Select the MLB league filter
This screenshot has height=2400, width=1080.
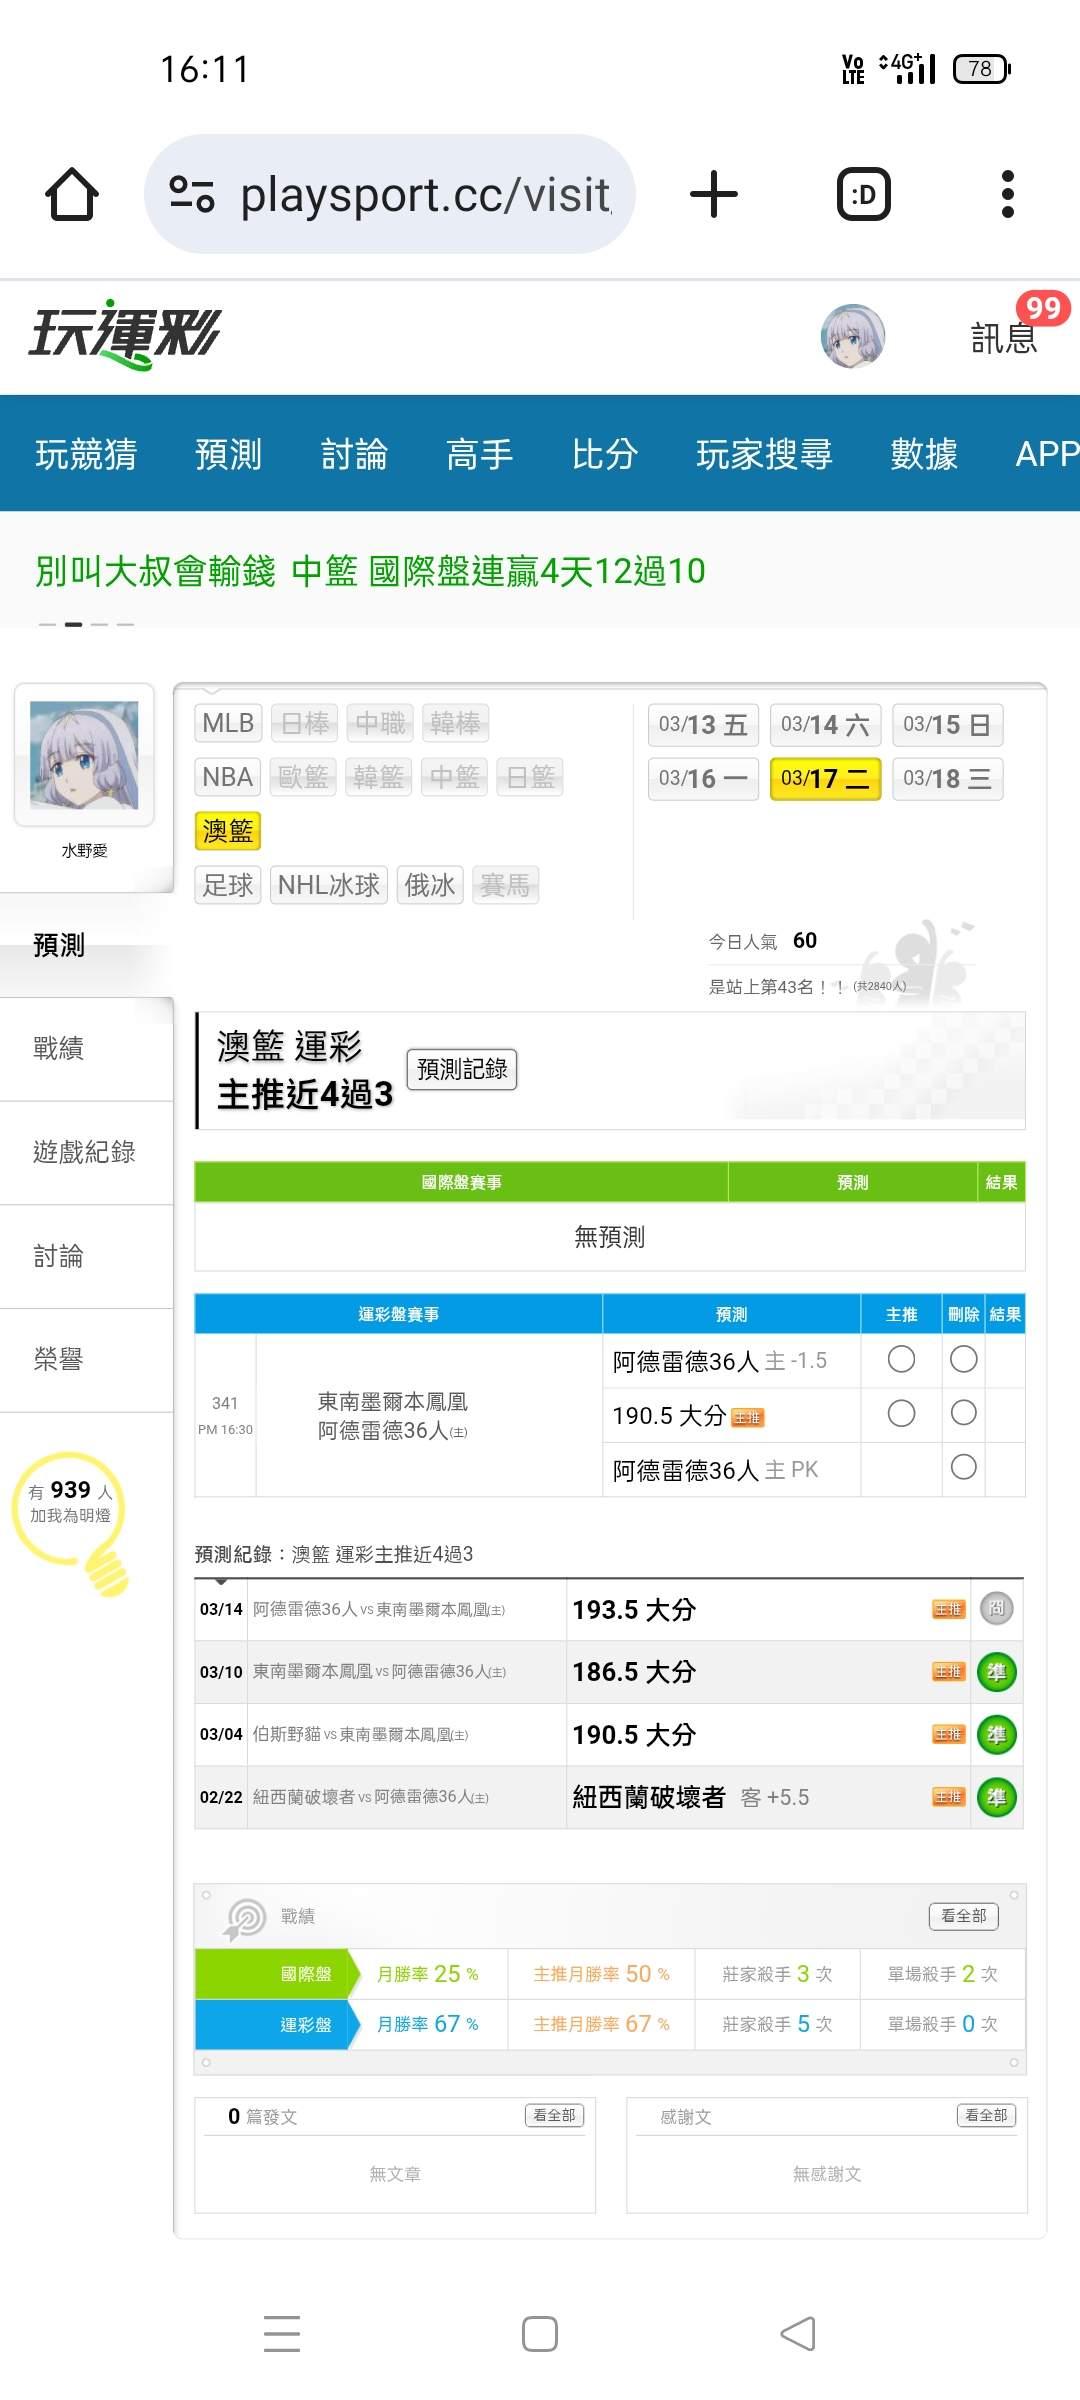click(228, 723)
